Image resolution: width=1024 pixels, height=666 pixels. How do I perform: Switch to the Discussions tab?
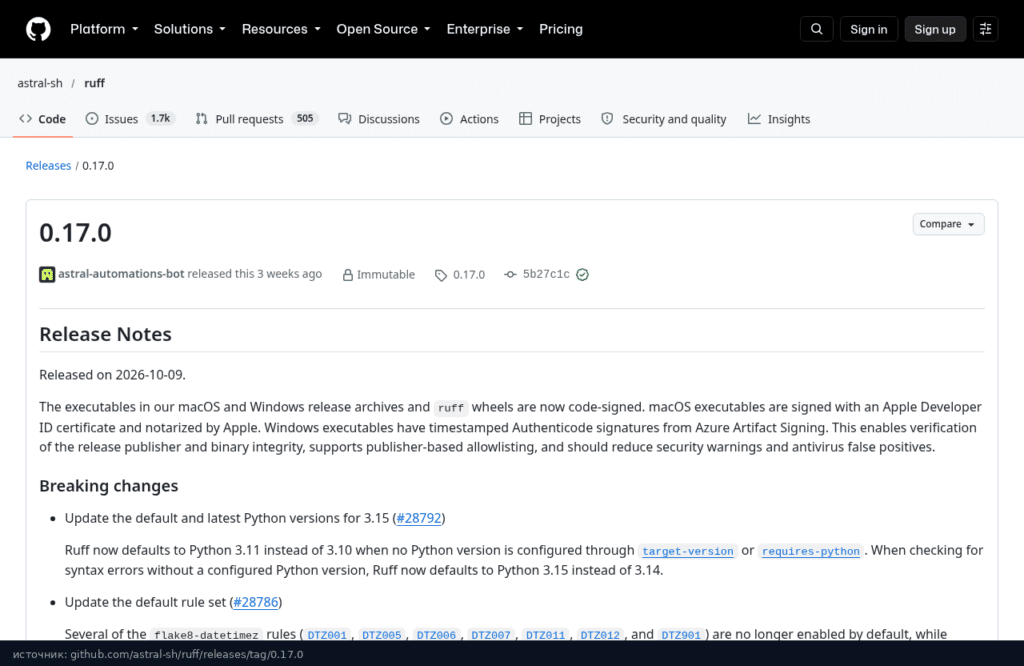click(379, 119)
